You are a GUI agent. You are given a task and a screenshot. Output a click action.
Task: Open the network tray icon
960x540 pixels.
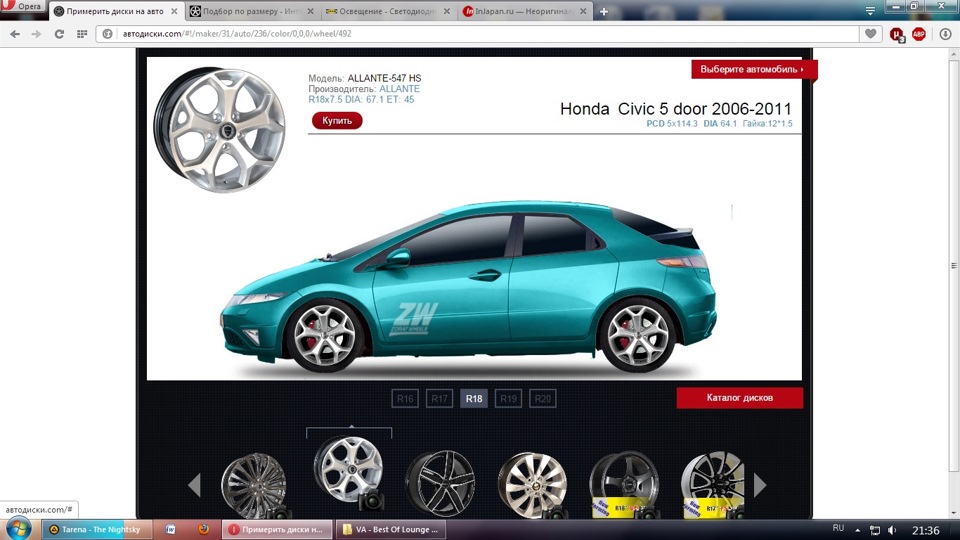coord(875,530)
